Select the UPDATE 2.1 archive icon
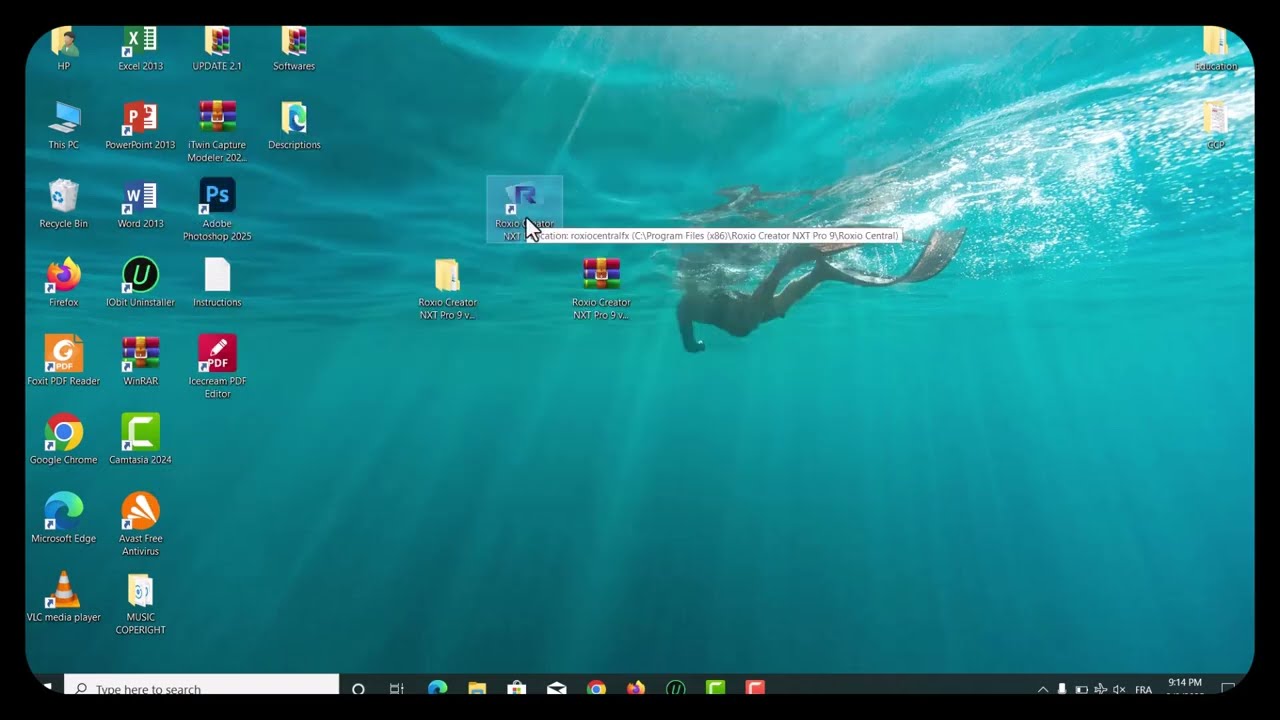 point(217,48)
